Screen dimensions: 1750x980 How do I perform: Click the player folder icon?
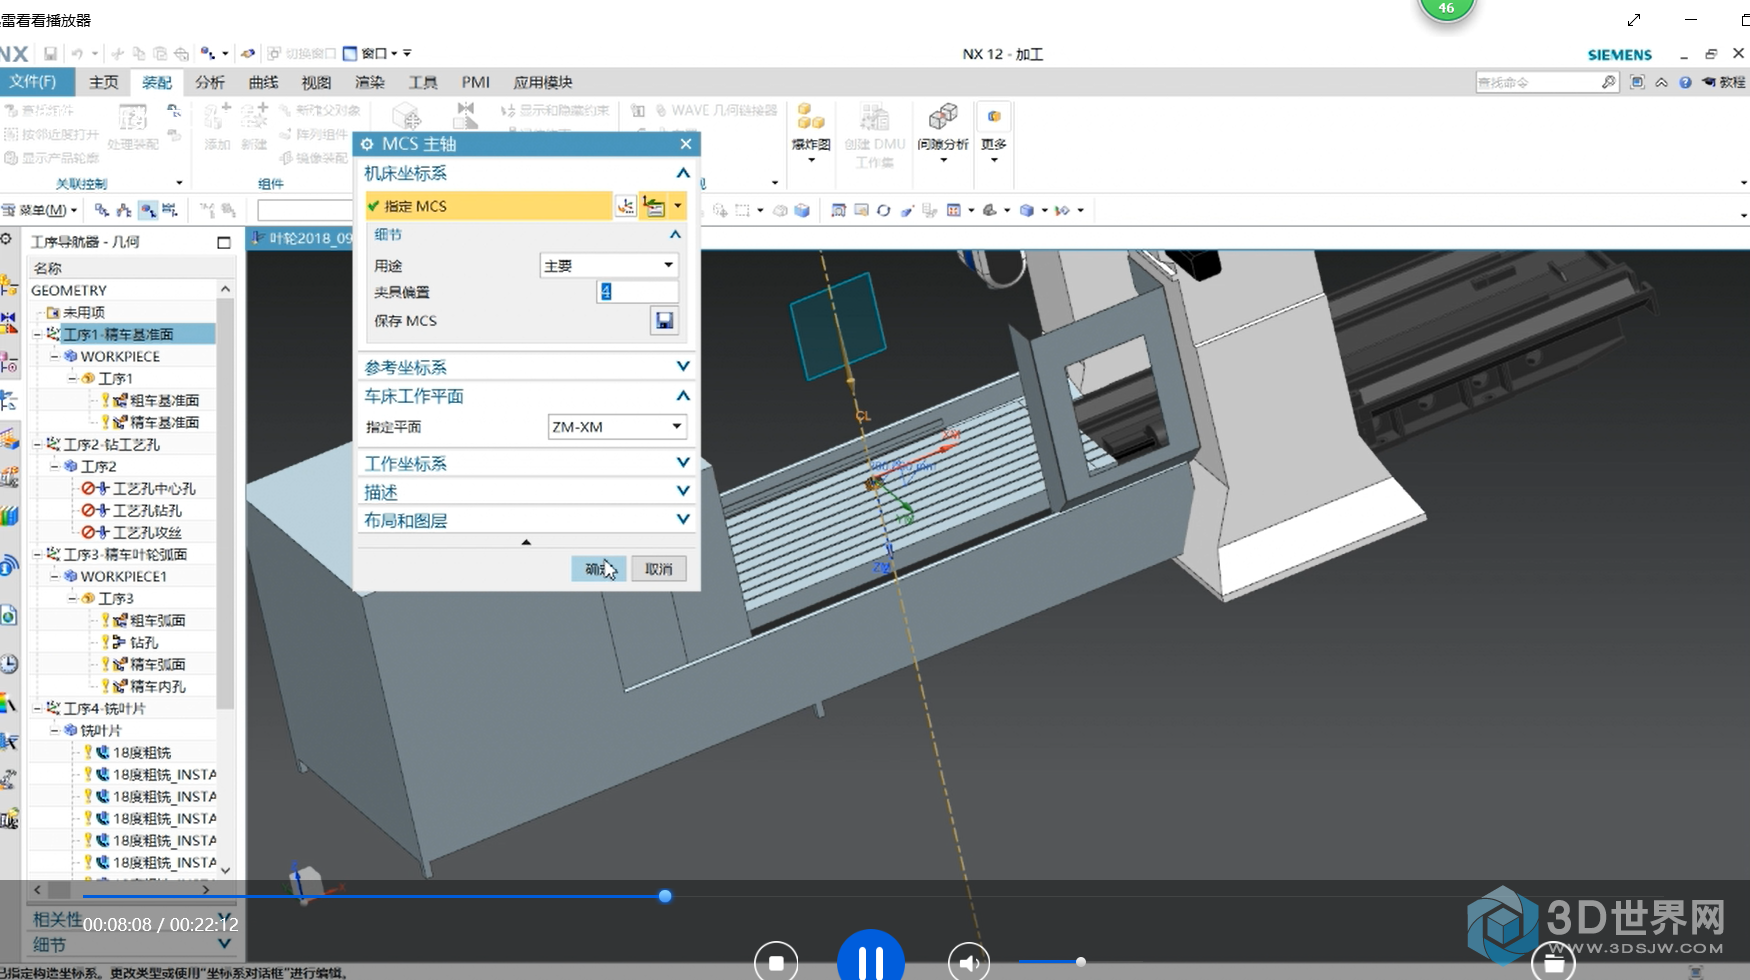click(1553, 963)
